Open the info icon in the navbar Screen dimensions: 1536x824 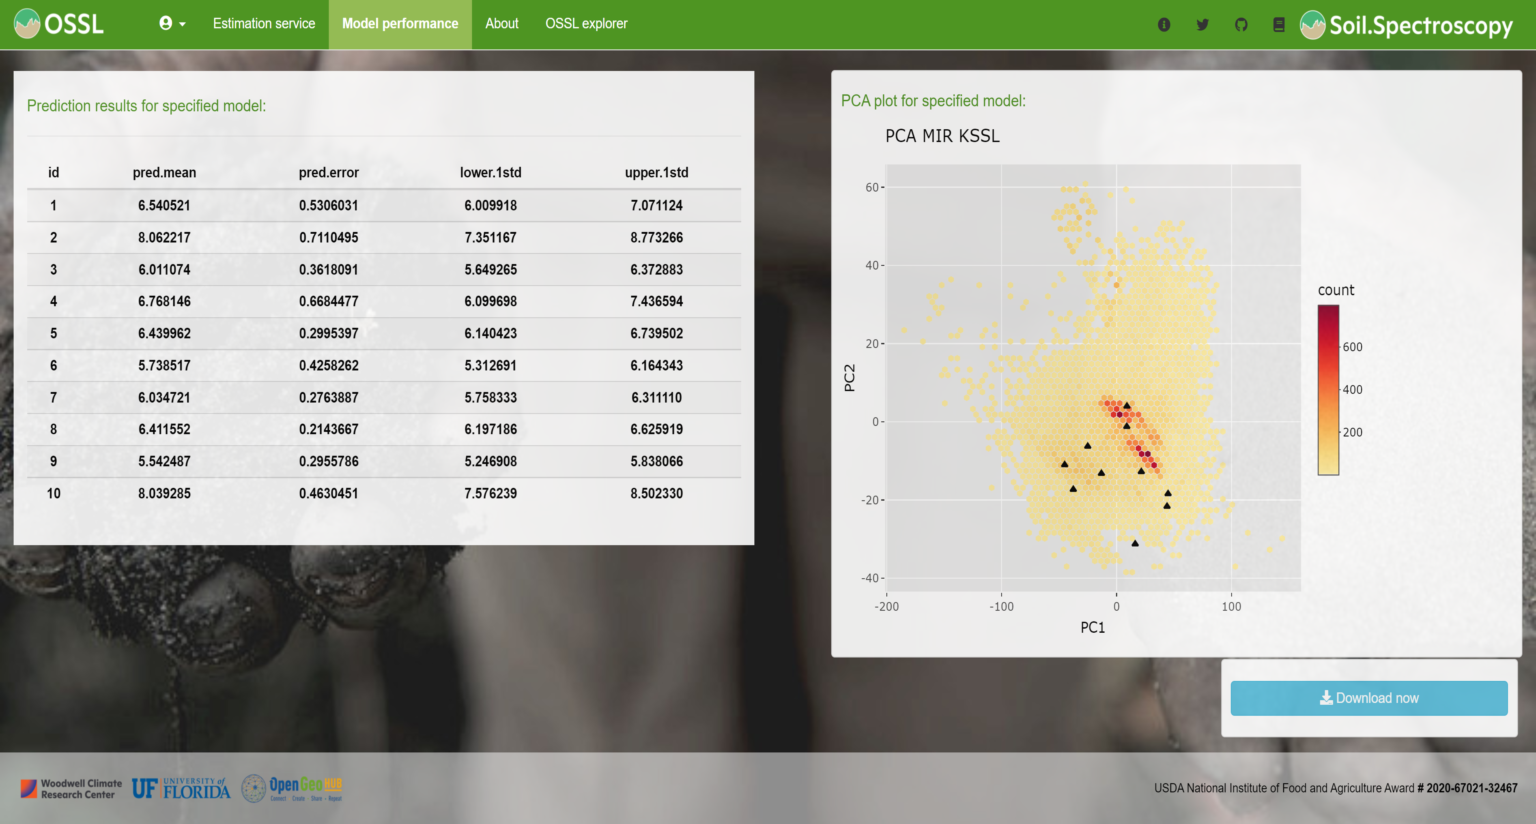pyautogui.click(x=1163, y=23)
